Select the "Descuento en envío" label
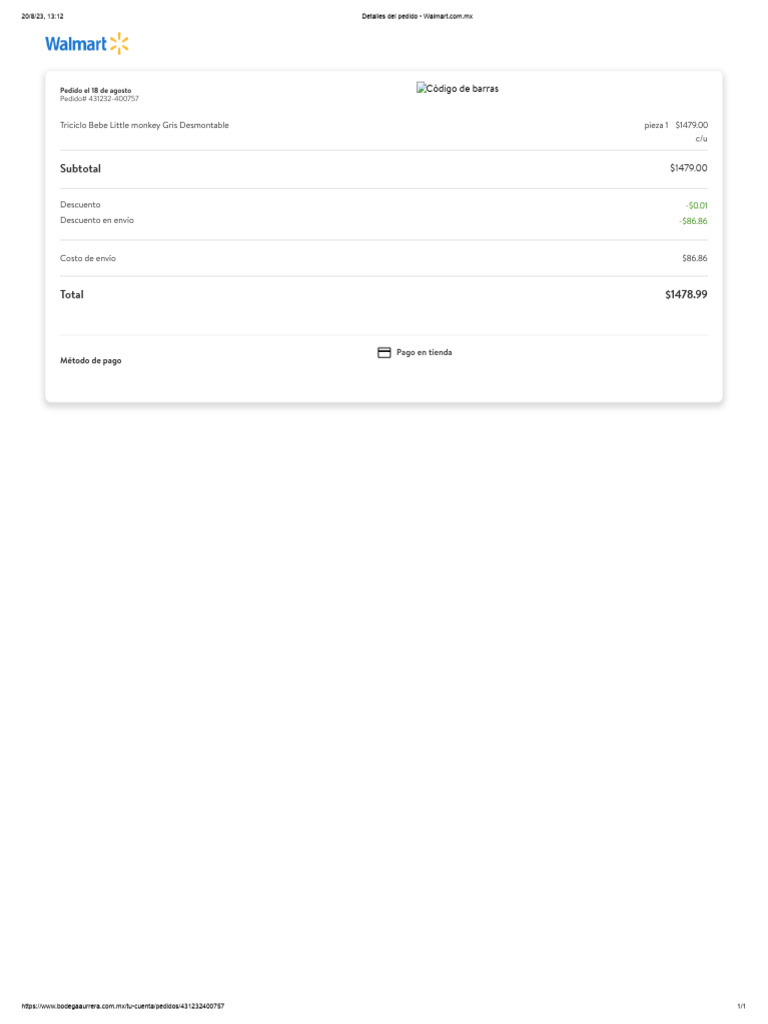 pos(97,220)
